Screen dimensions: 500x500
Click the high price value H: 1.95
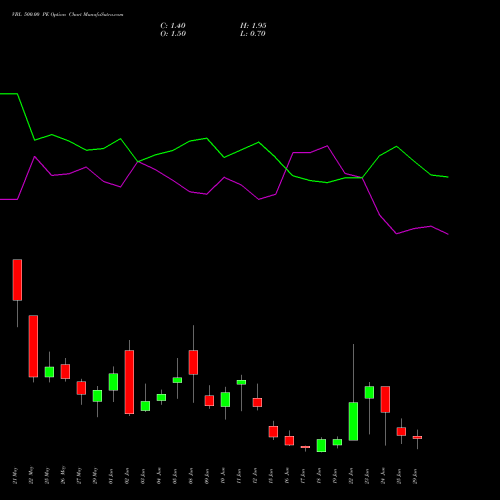click(253, 26)
